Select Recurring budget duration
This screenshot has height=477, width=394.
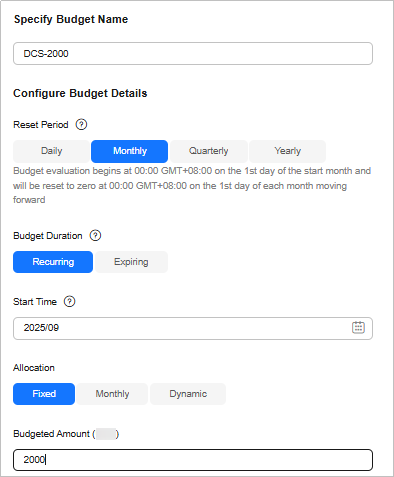[x=53, y=262]
